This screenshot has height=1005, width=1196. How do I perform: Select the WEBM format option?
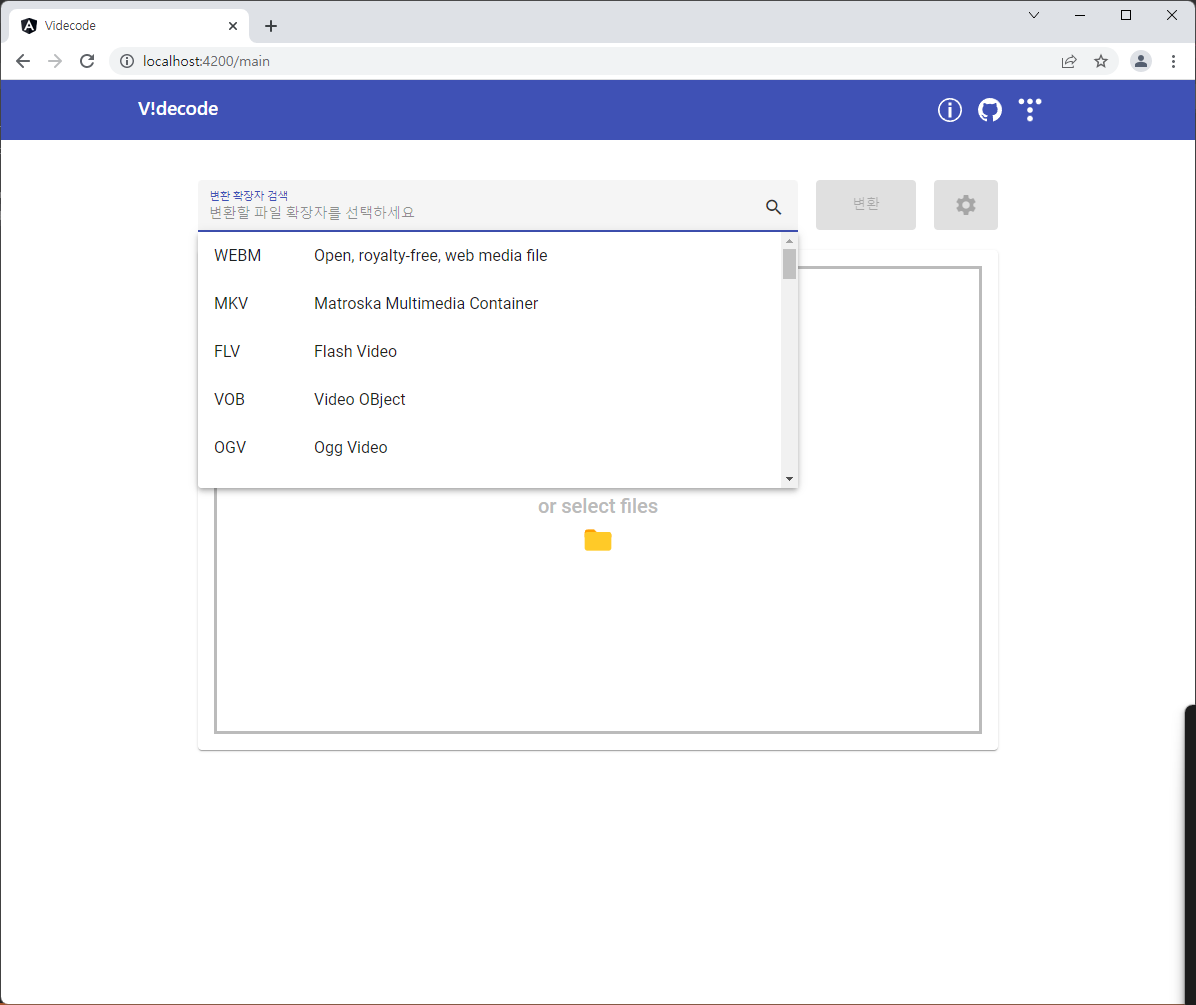tap(490, 255)
